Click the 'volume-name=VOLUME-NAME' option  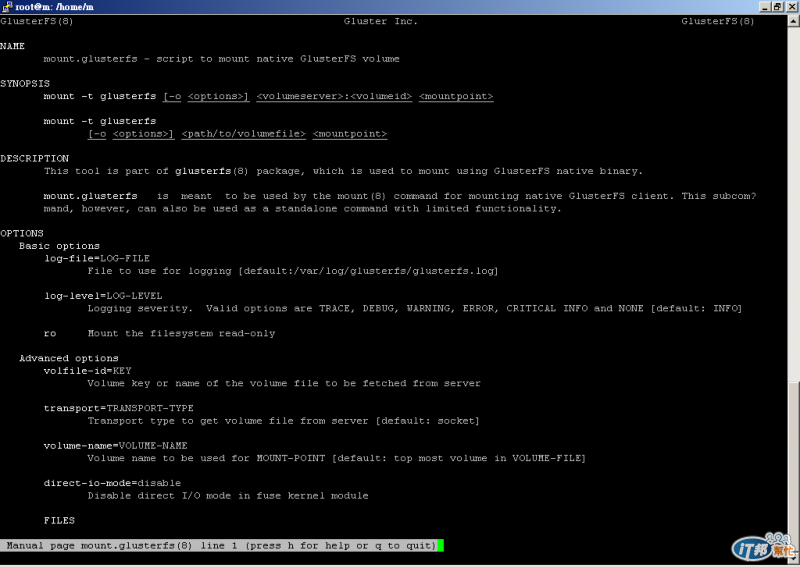(x=116, y=446)
